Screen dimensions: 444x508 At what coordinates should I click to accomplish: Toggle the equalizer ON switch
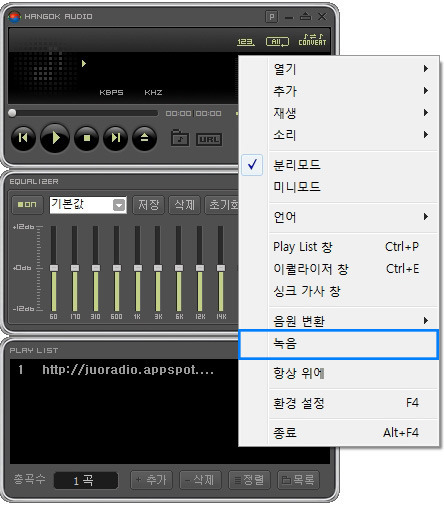(x=27, y=204)
